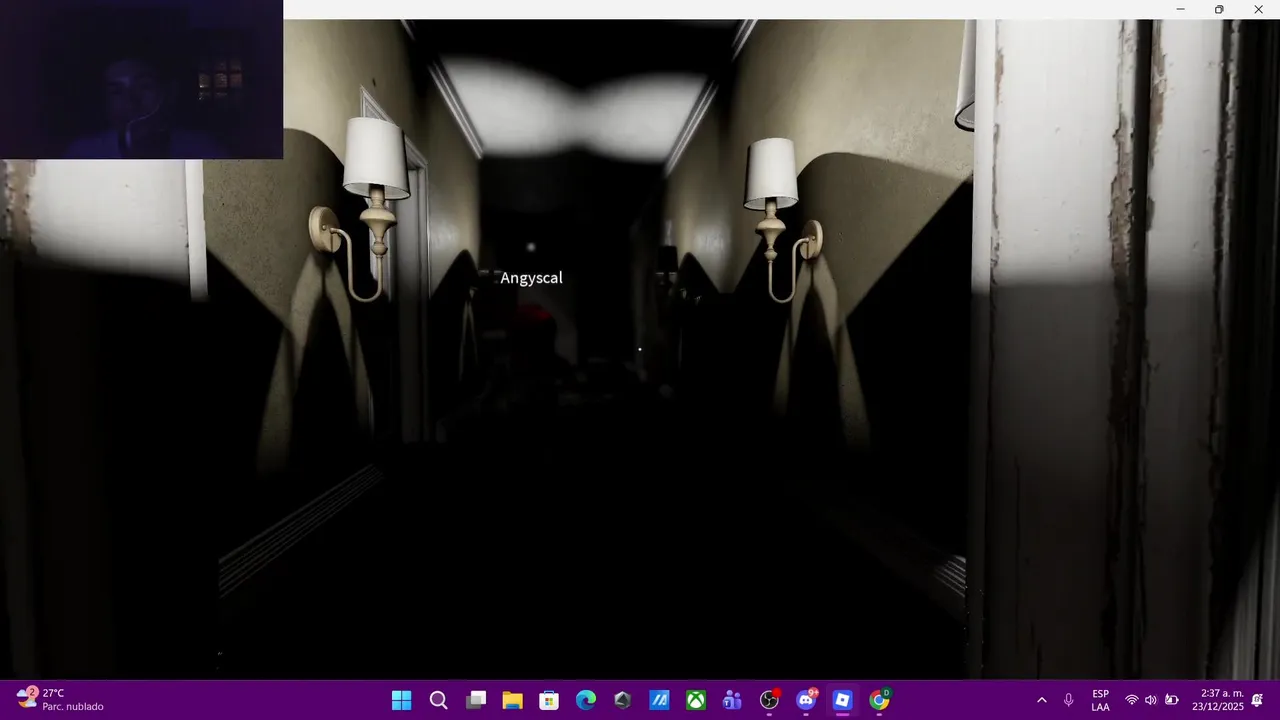Open the volume control in tray
The width and height of the screenshot is (1280, 720).
(x=1151, y=700)
